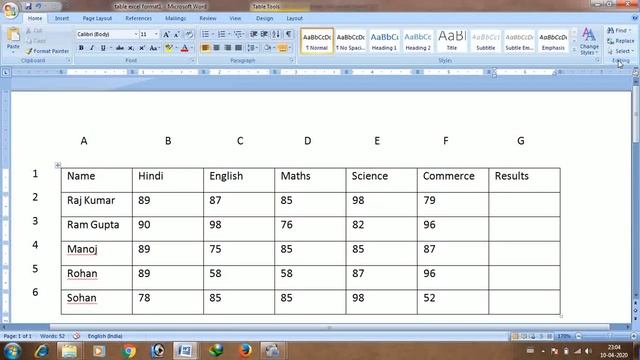Decrease paragraph indent
Screen dimensions: 640x360
coord(253,34)
